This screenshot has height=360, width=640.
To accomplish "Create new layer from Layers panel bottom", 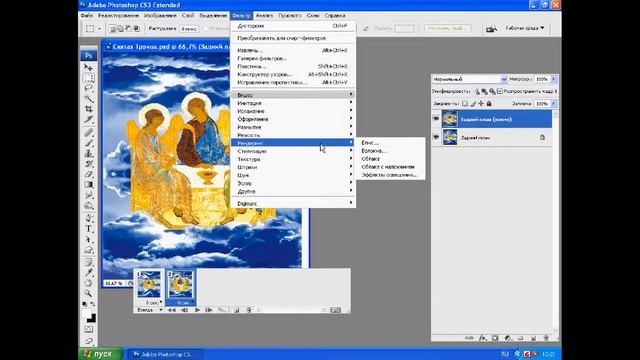I will pyautogui.click(x=533, y=338).
